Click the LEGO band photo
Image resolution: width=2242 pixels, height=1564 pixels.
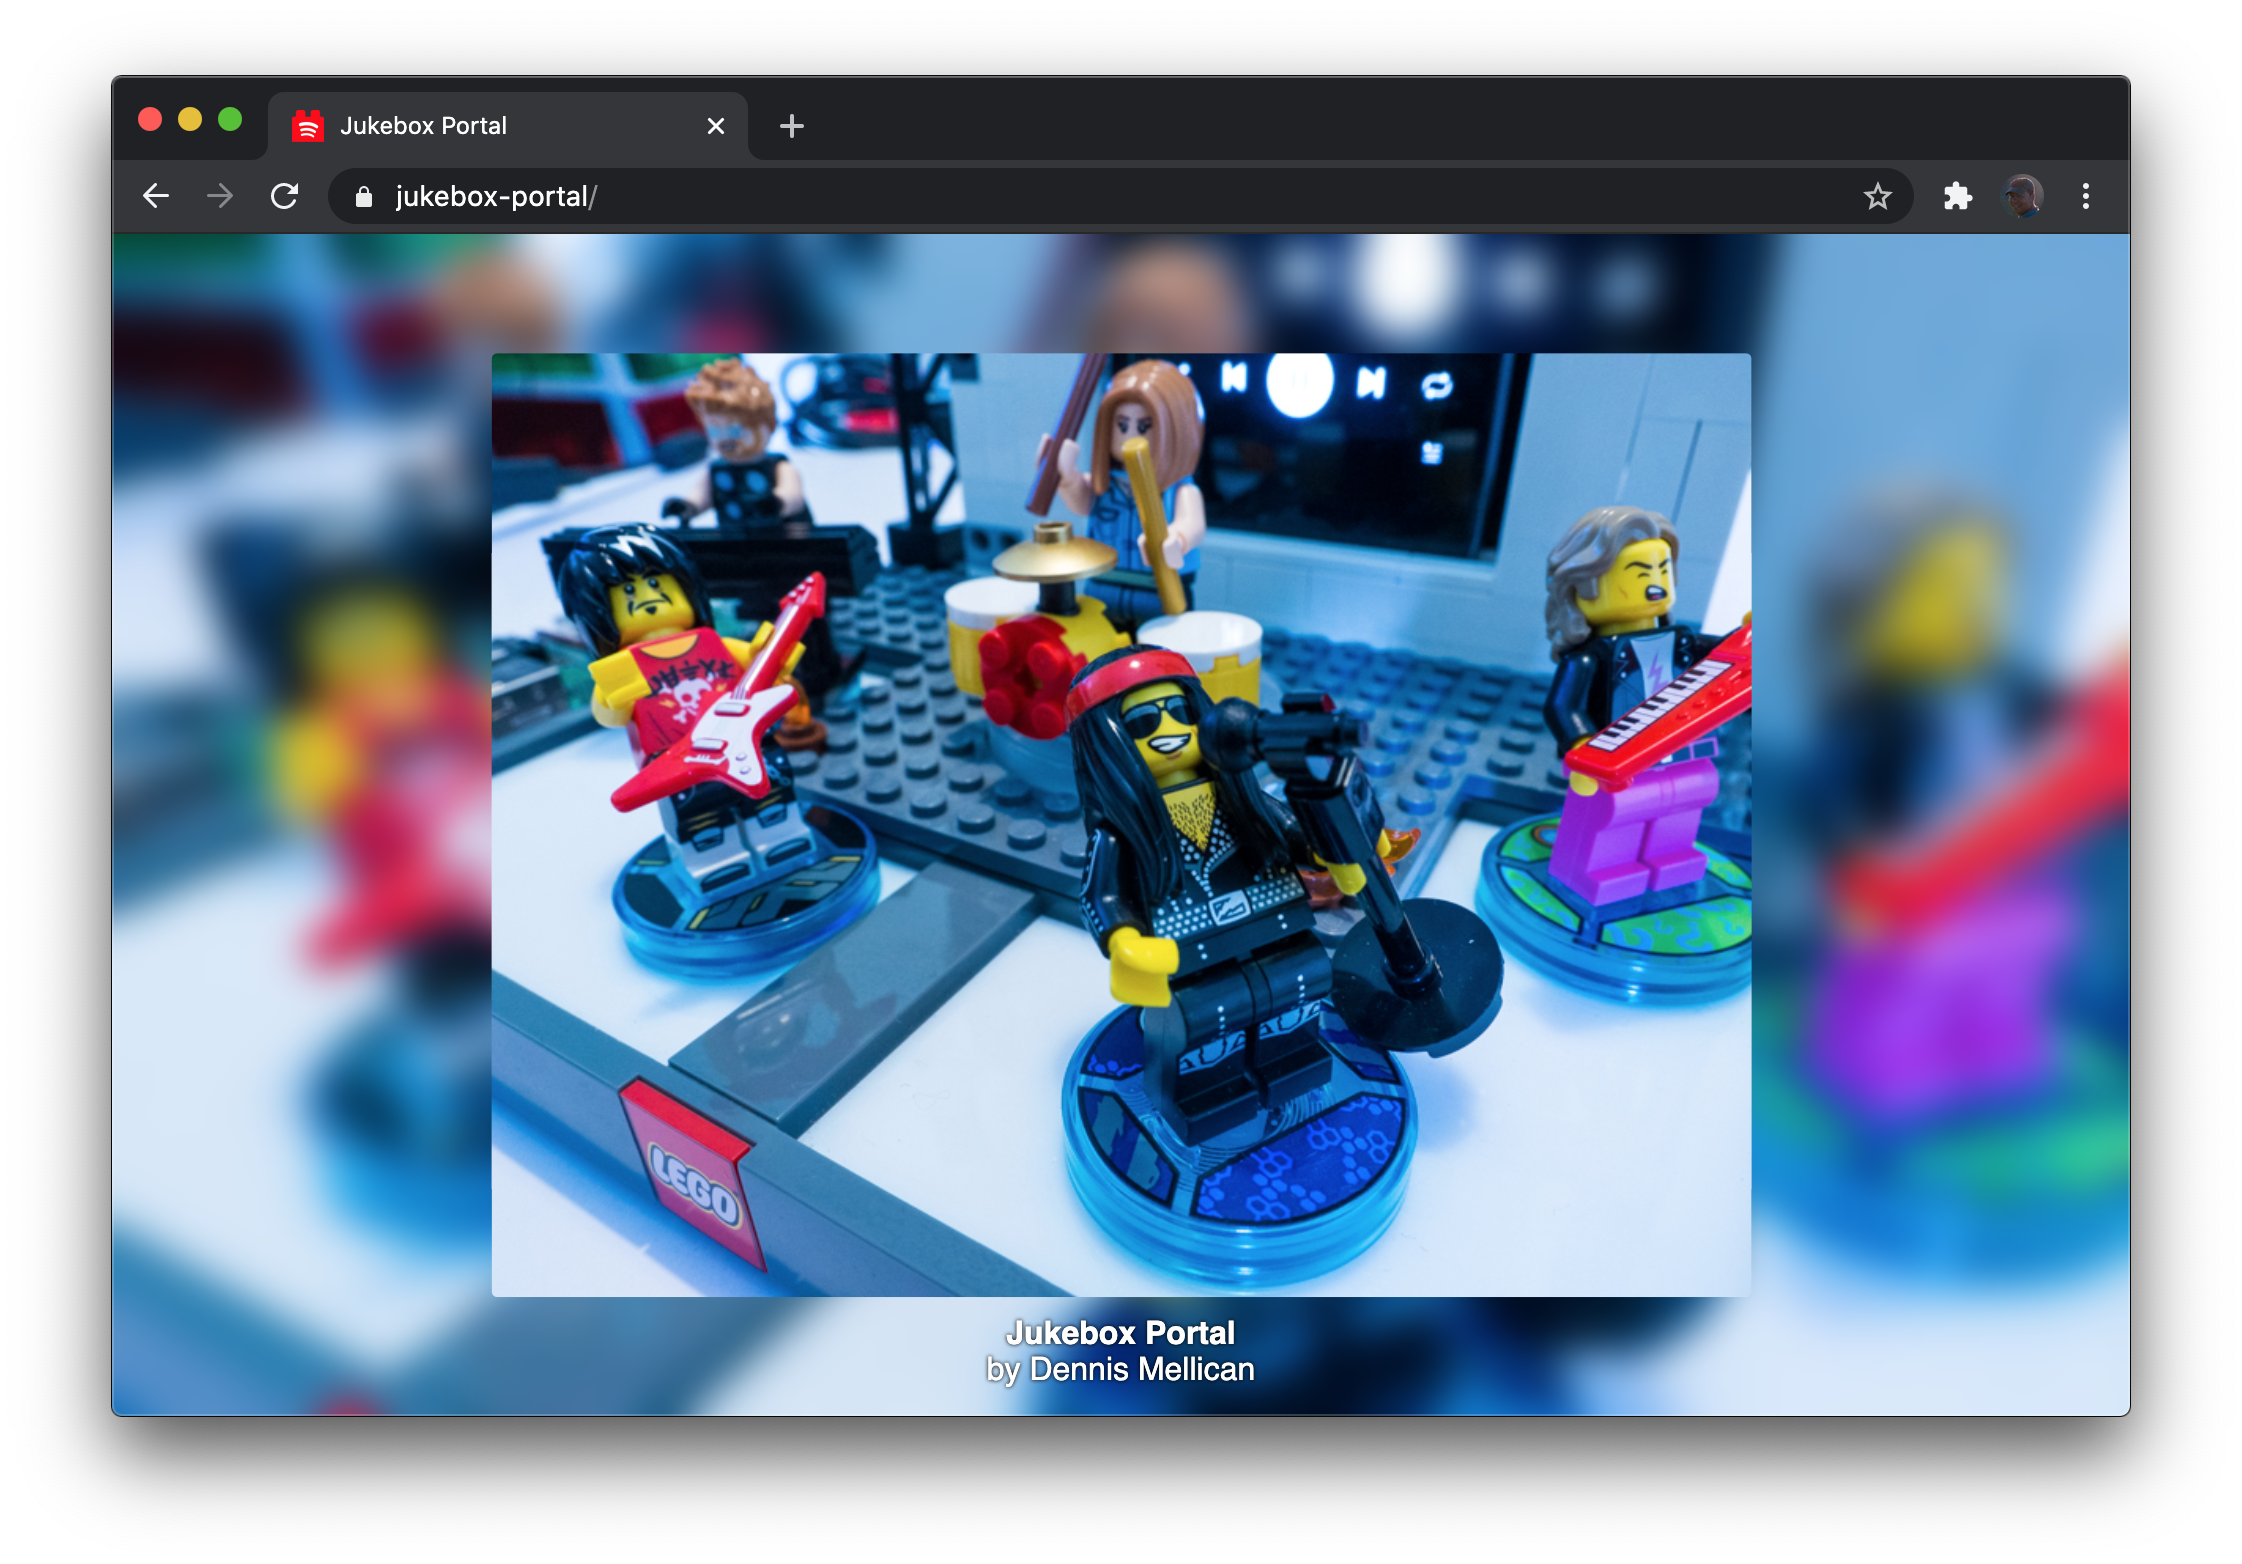1120,824
